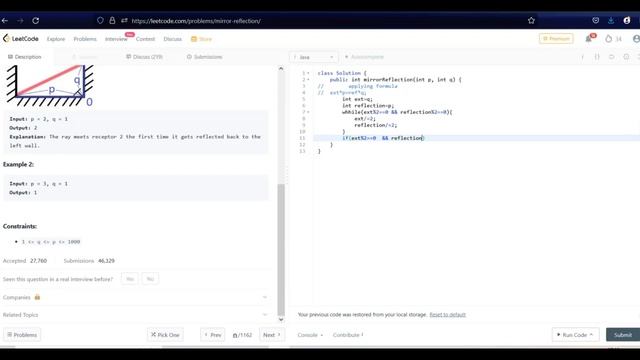This screenshot has height=360, width=640.
Task: Open Discuss in top navigation
Action: tap(172, 39)
